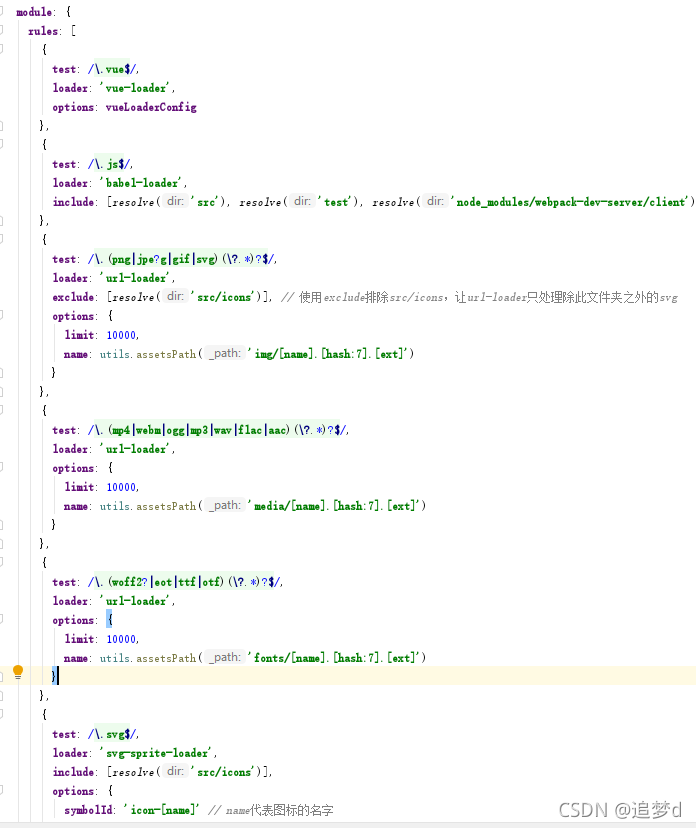Click 'src/icons' in the svg-sprite-loader include line
Image resolution: width=696 pixels, height=828 pixels.
pyautogui.click(x=225, y=773)
